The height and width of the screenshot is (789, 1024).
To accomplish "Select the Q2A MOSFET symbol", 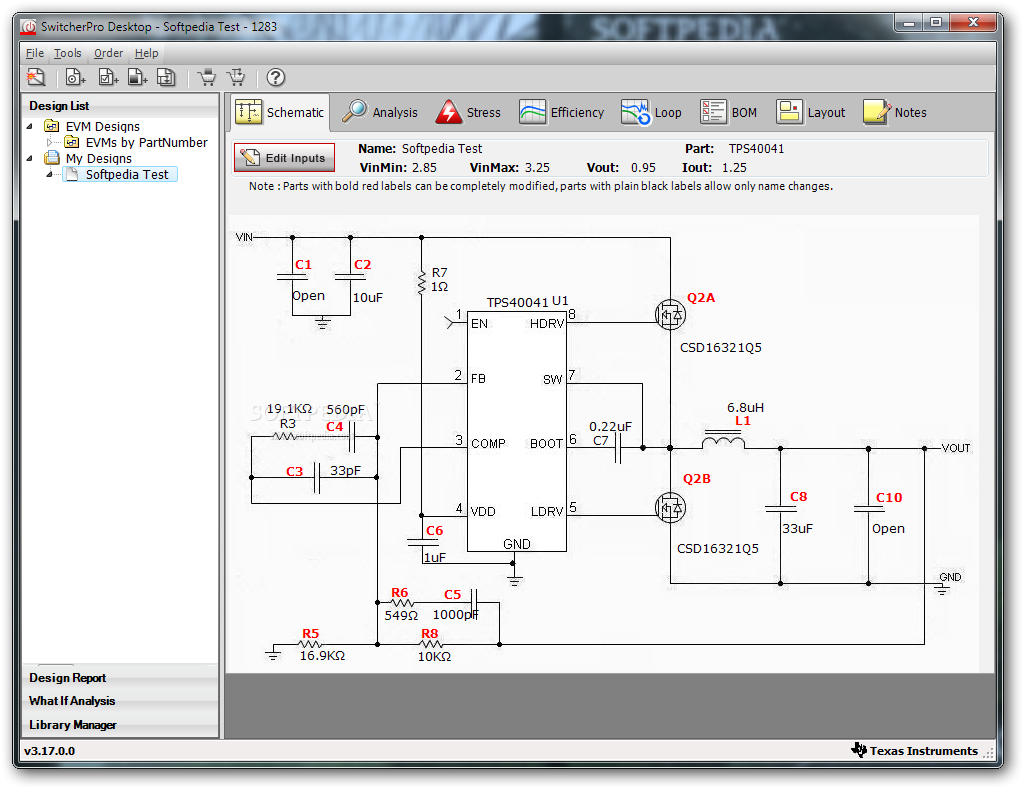I will 670,315.
